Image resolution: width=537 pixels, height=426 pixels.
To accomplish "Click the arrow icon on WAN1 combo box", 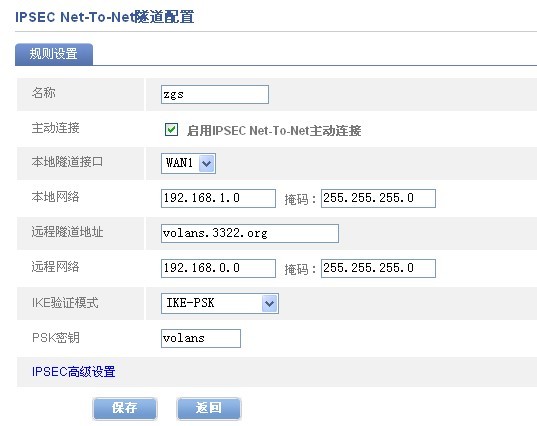I will (207, 163).
